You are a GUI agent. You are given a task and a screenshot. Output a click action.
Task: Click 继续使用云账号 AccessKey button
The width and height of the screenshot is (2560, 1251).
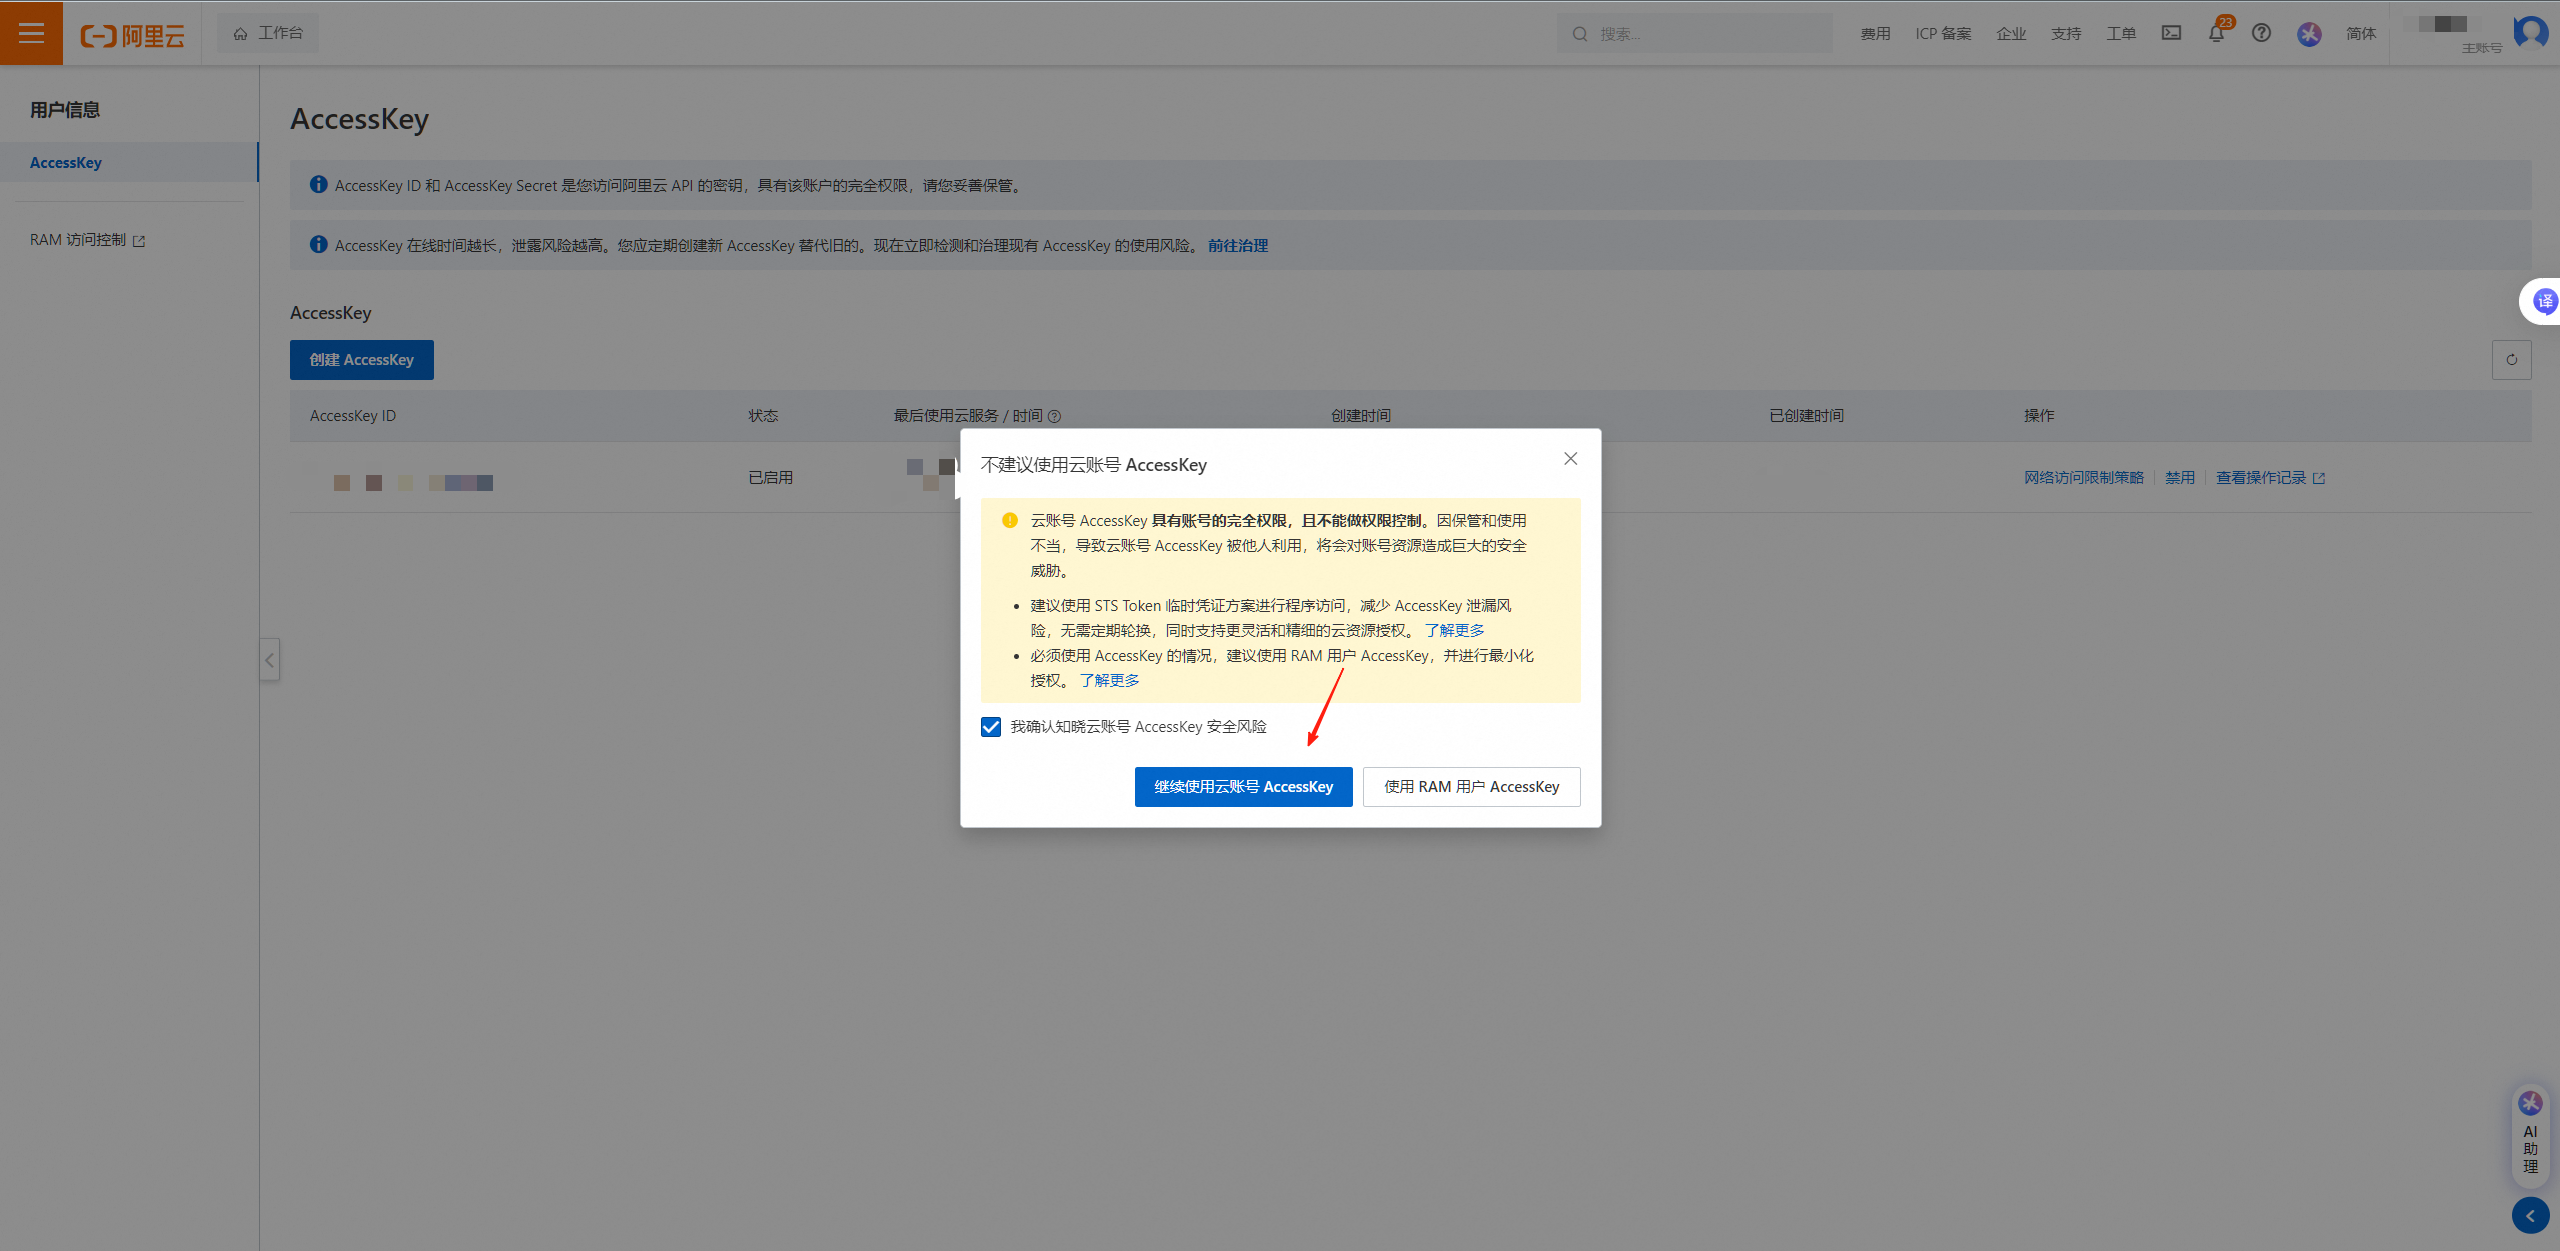pos(1243,787)
